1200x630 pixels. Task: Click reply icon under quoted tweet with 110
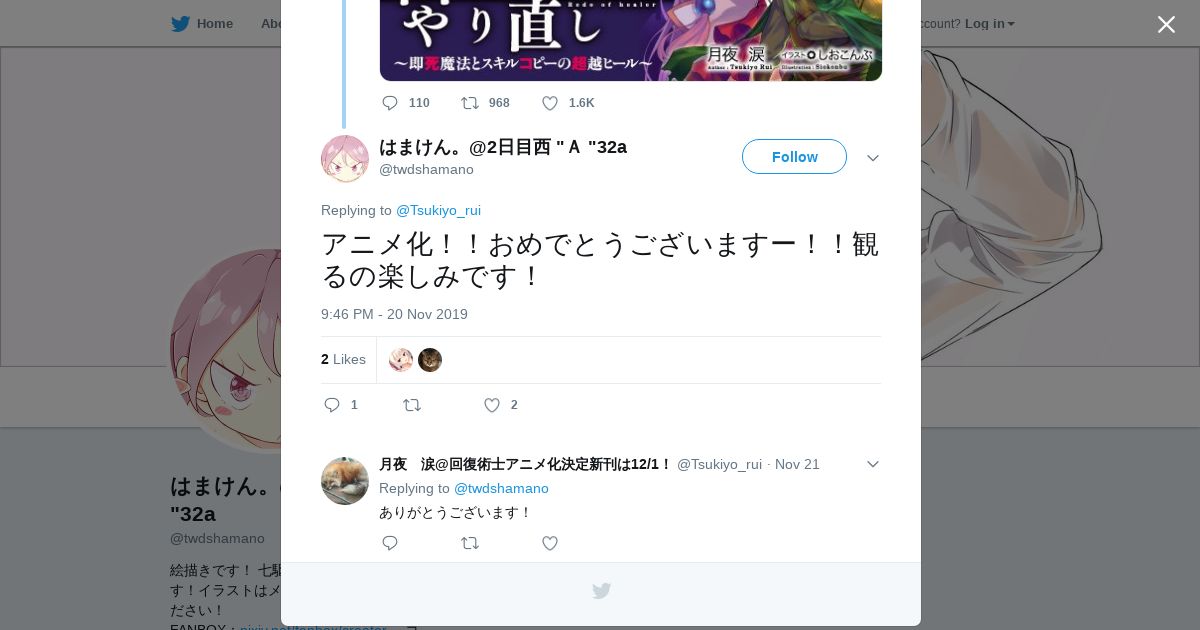[391, 103]
